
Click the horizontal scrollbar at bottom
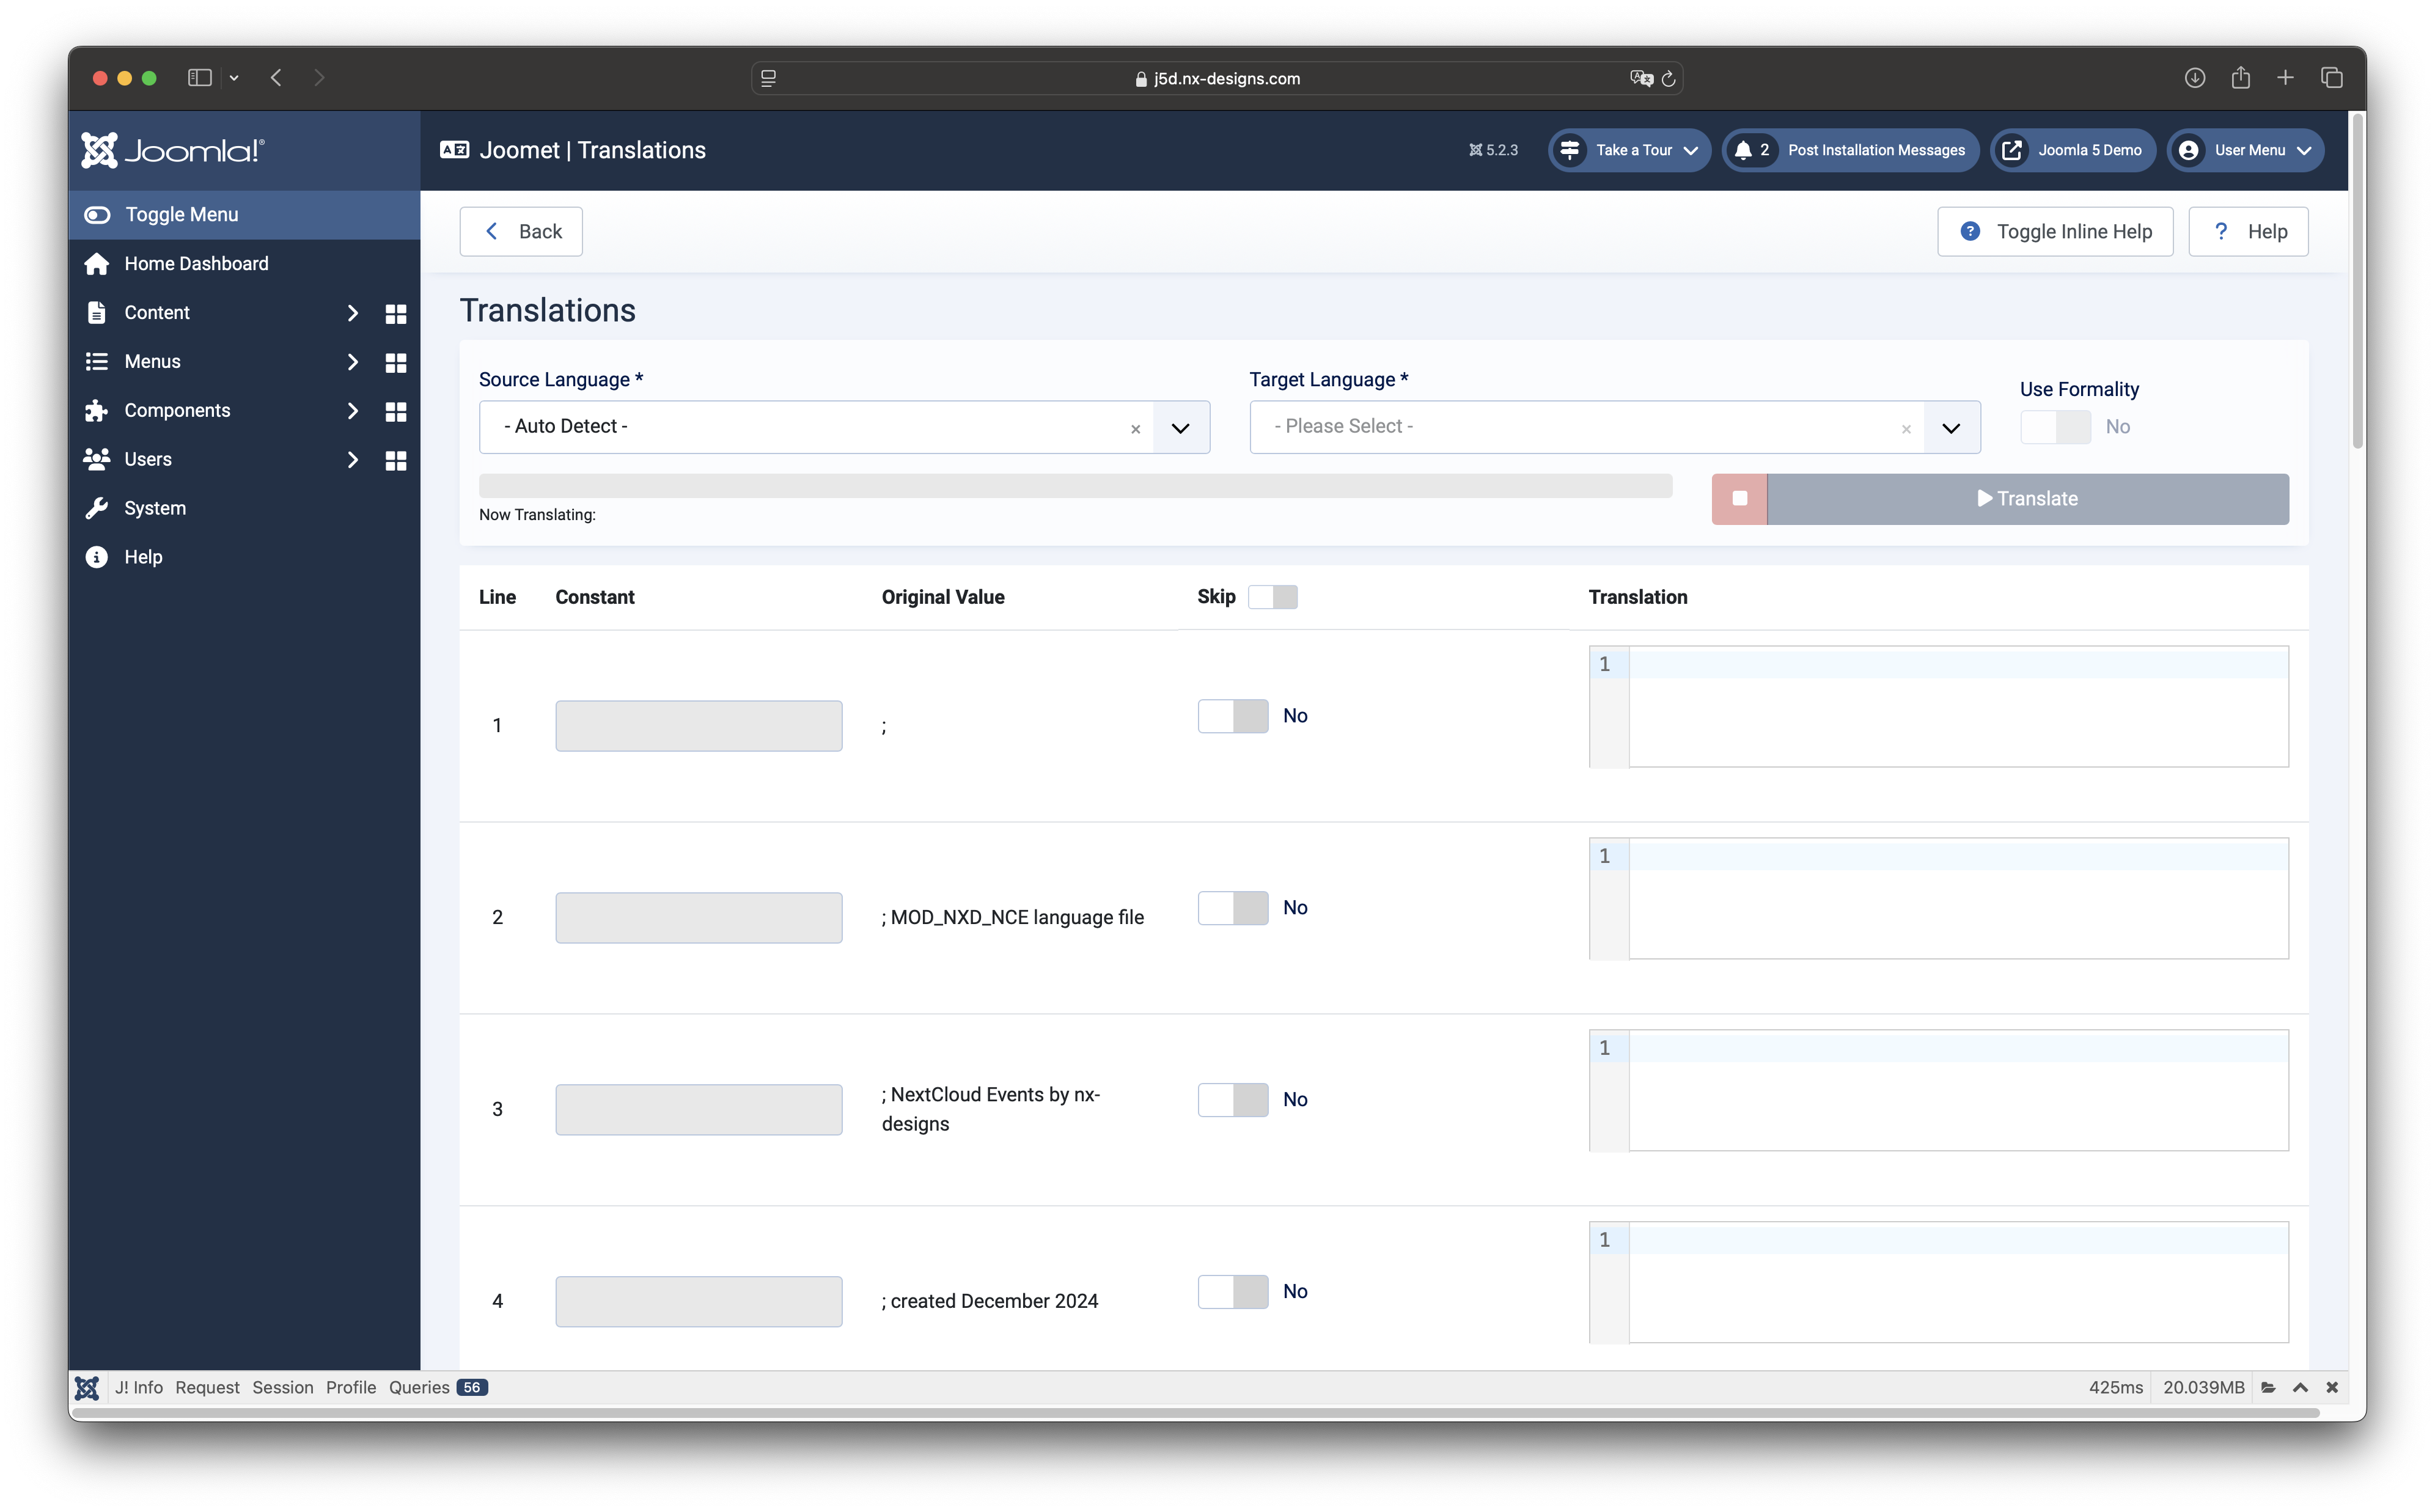click(x=1196, y=1413)
